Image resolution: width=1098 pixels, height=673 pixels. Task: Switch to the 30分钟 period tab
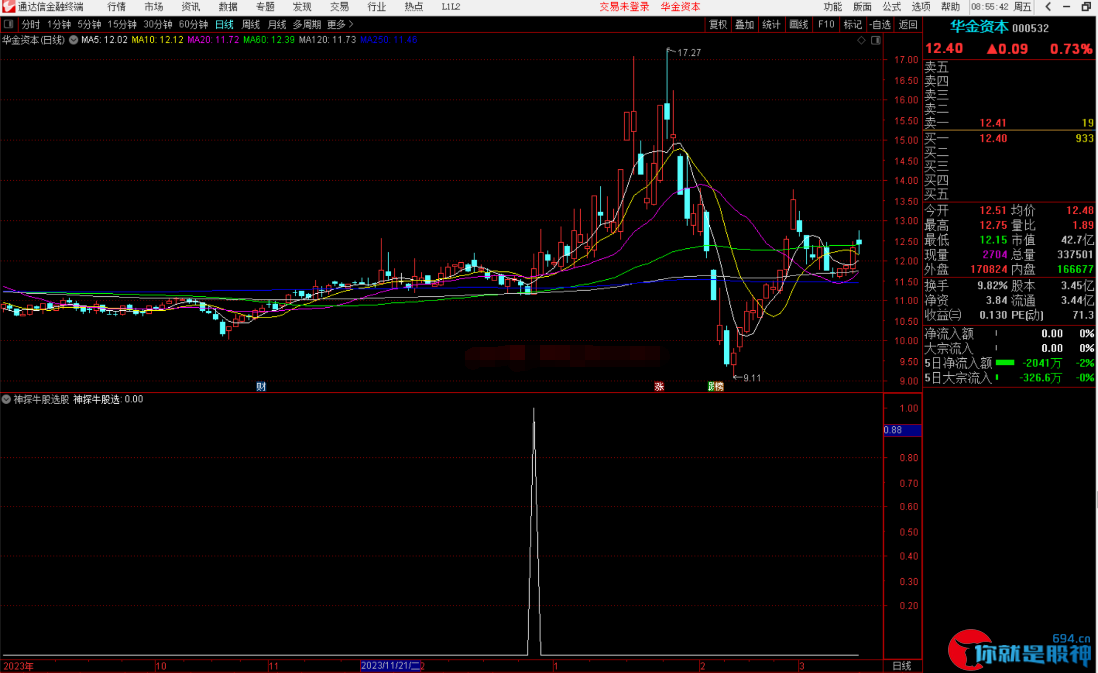158,25
